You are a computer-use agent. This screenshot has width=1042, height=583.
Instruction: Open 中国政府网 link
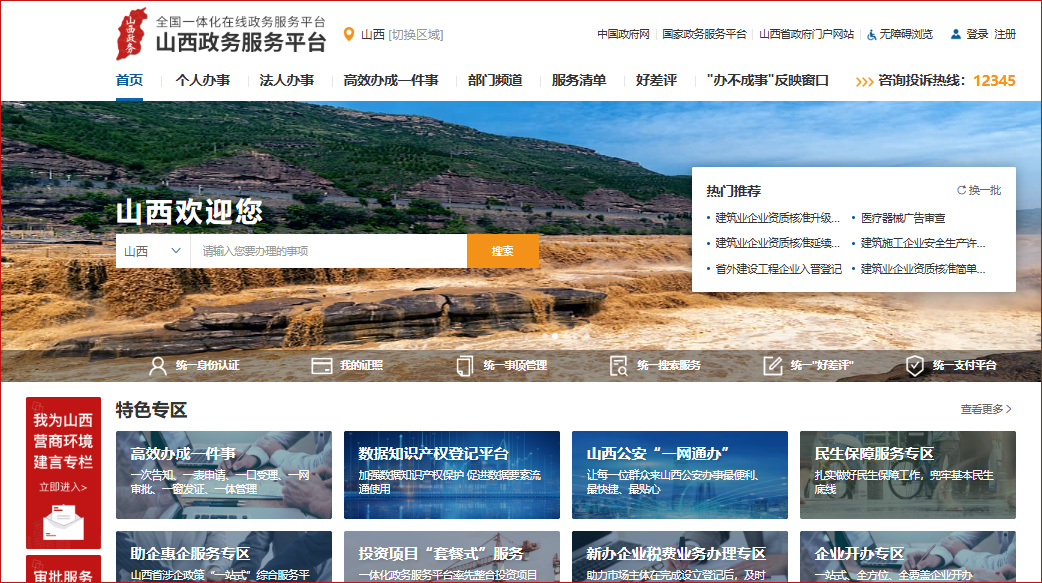pos(623,34)
